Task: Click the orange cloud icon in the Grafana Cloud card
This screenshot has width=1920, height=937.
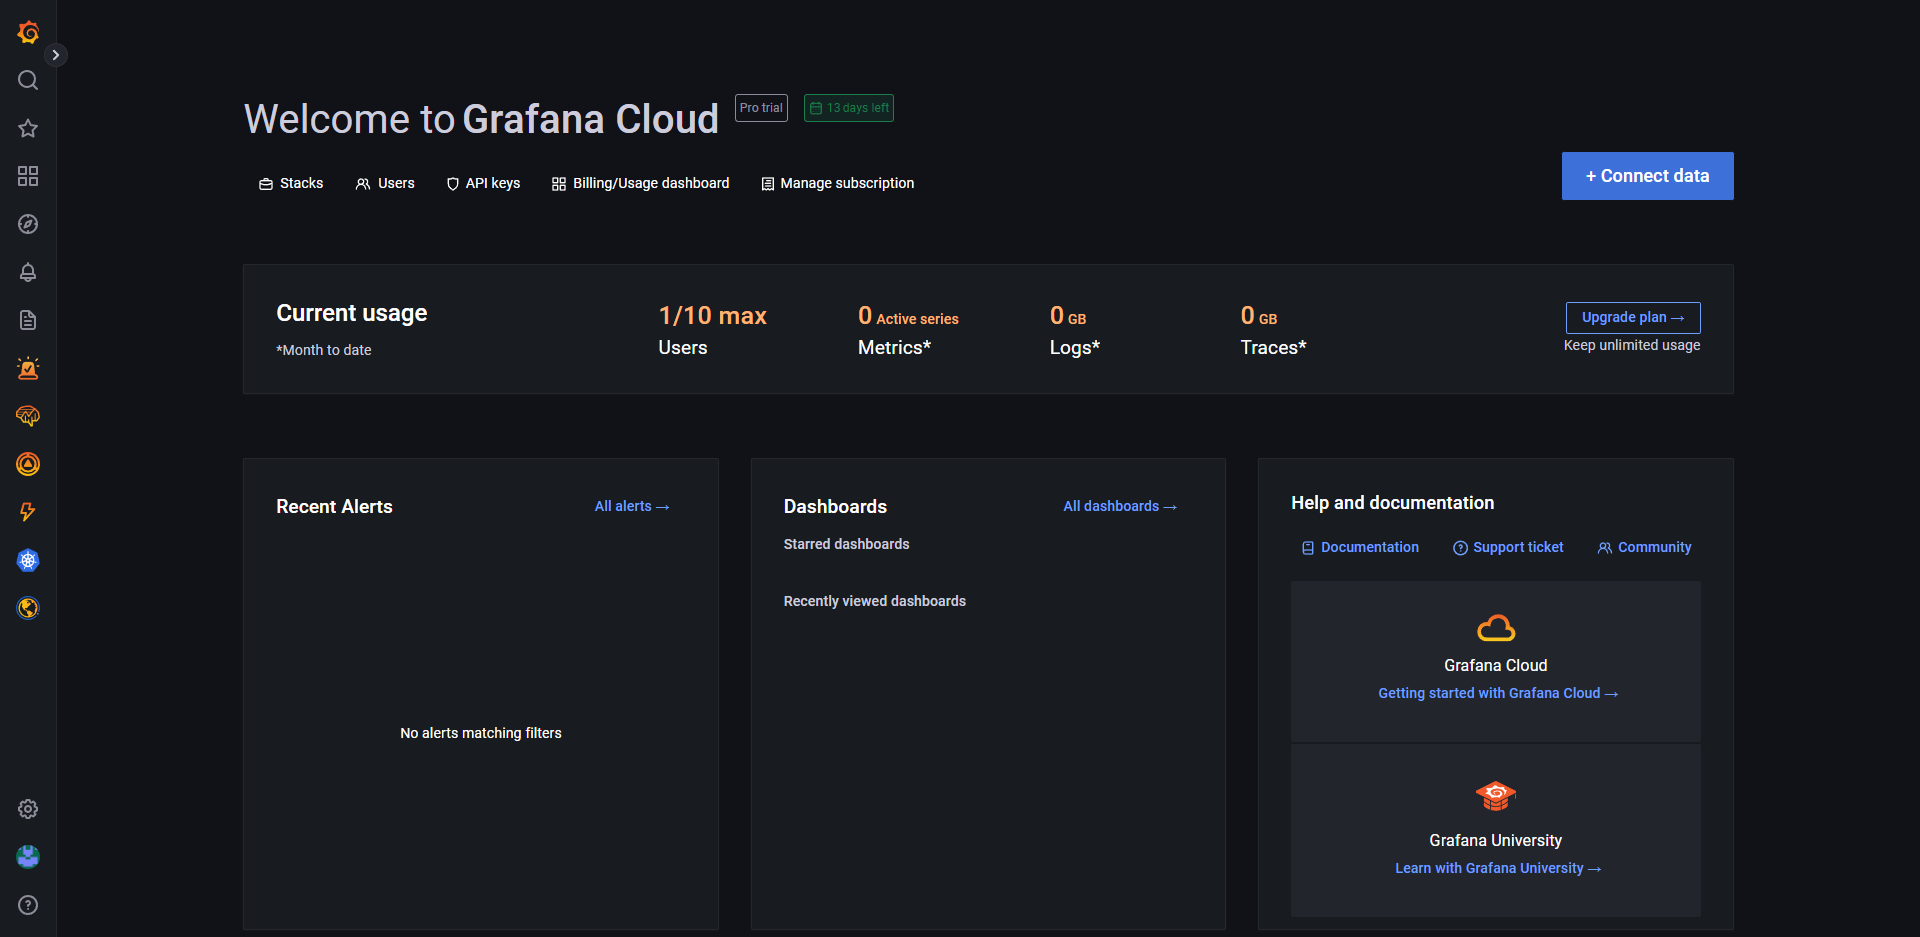Action: coord(1496,628)
